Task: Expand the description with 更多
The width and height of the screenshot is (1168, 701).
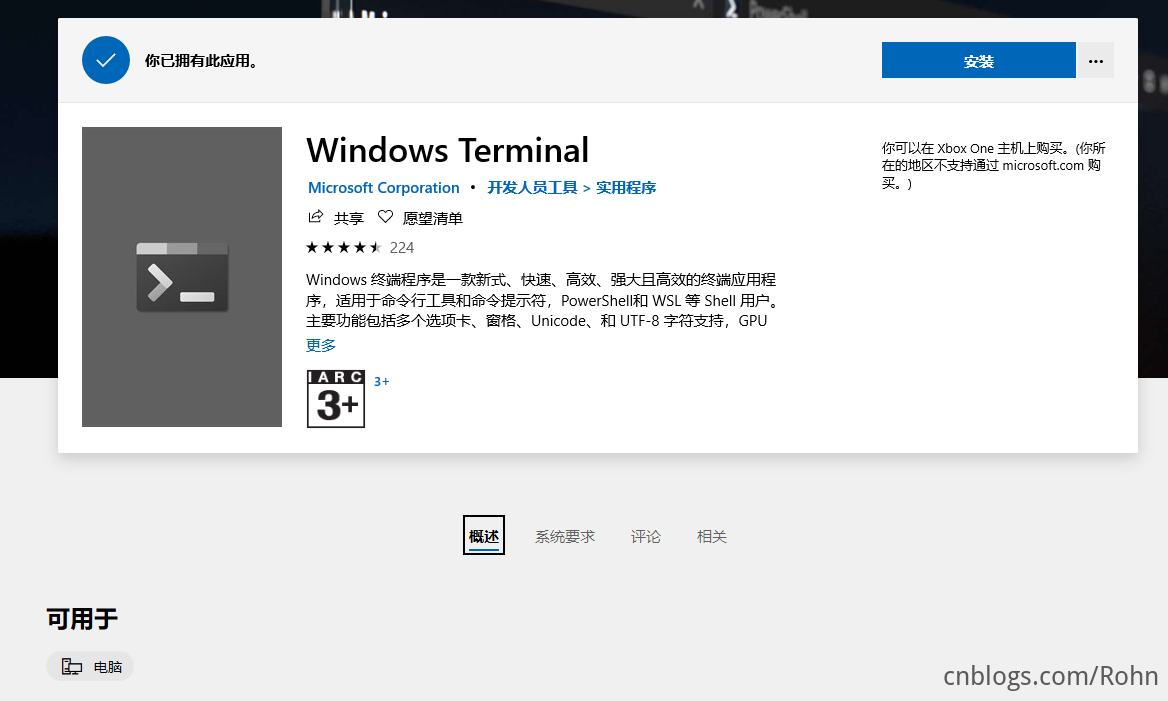Action: (321, 345)
